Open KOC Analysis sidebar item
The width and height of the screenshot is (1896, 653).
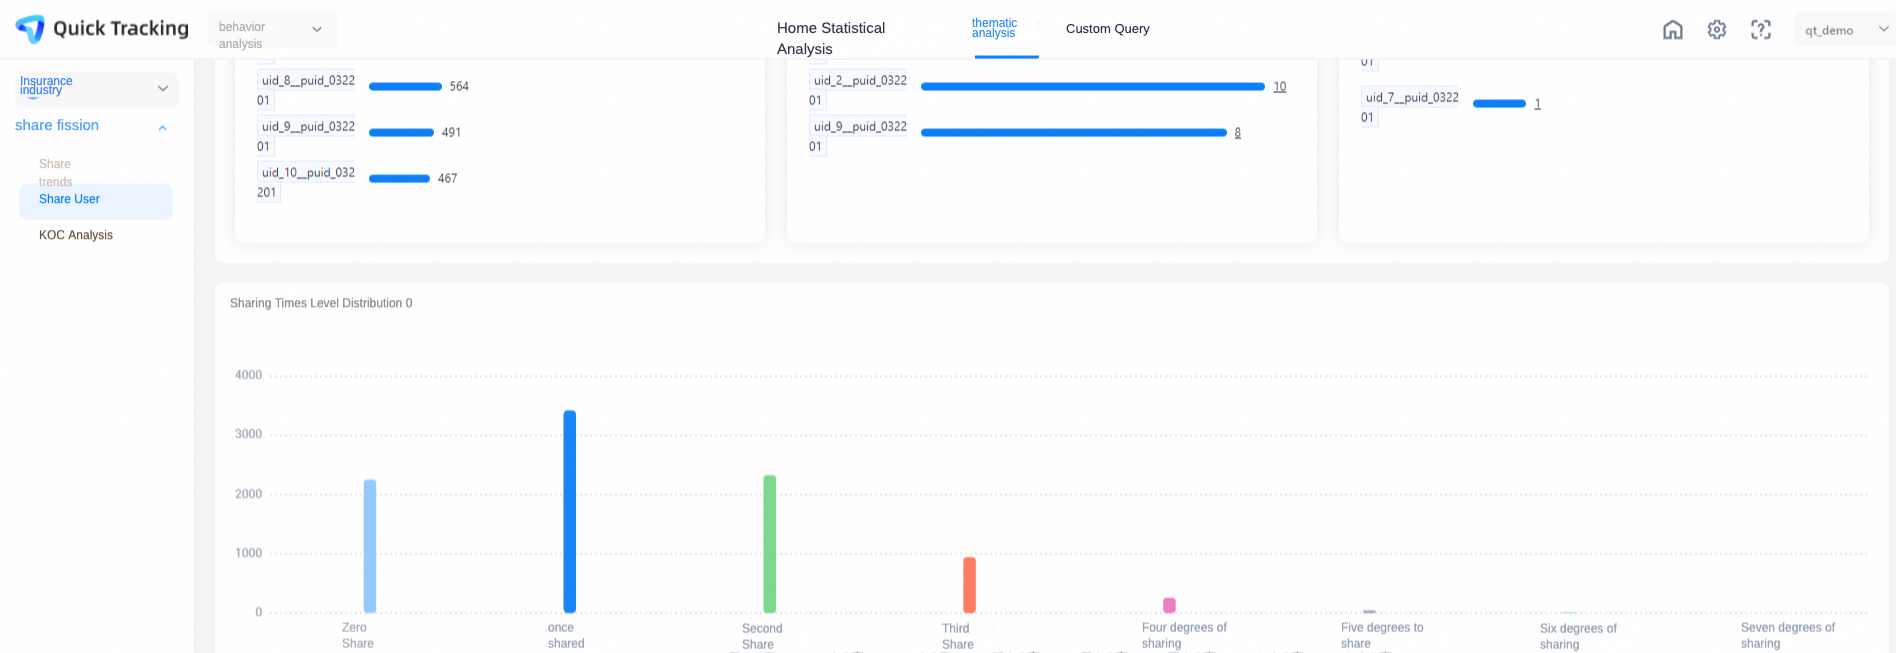point(76,236)
